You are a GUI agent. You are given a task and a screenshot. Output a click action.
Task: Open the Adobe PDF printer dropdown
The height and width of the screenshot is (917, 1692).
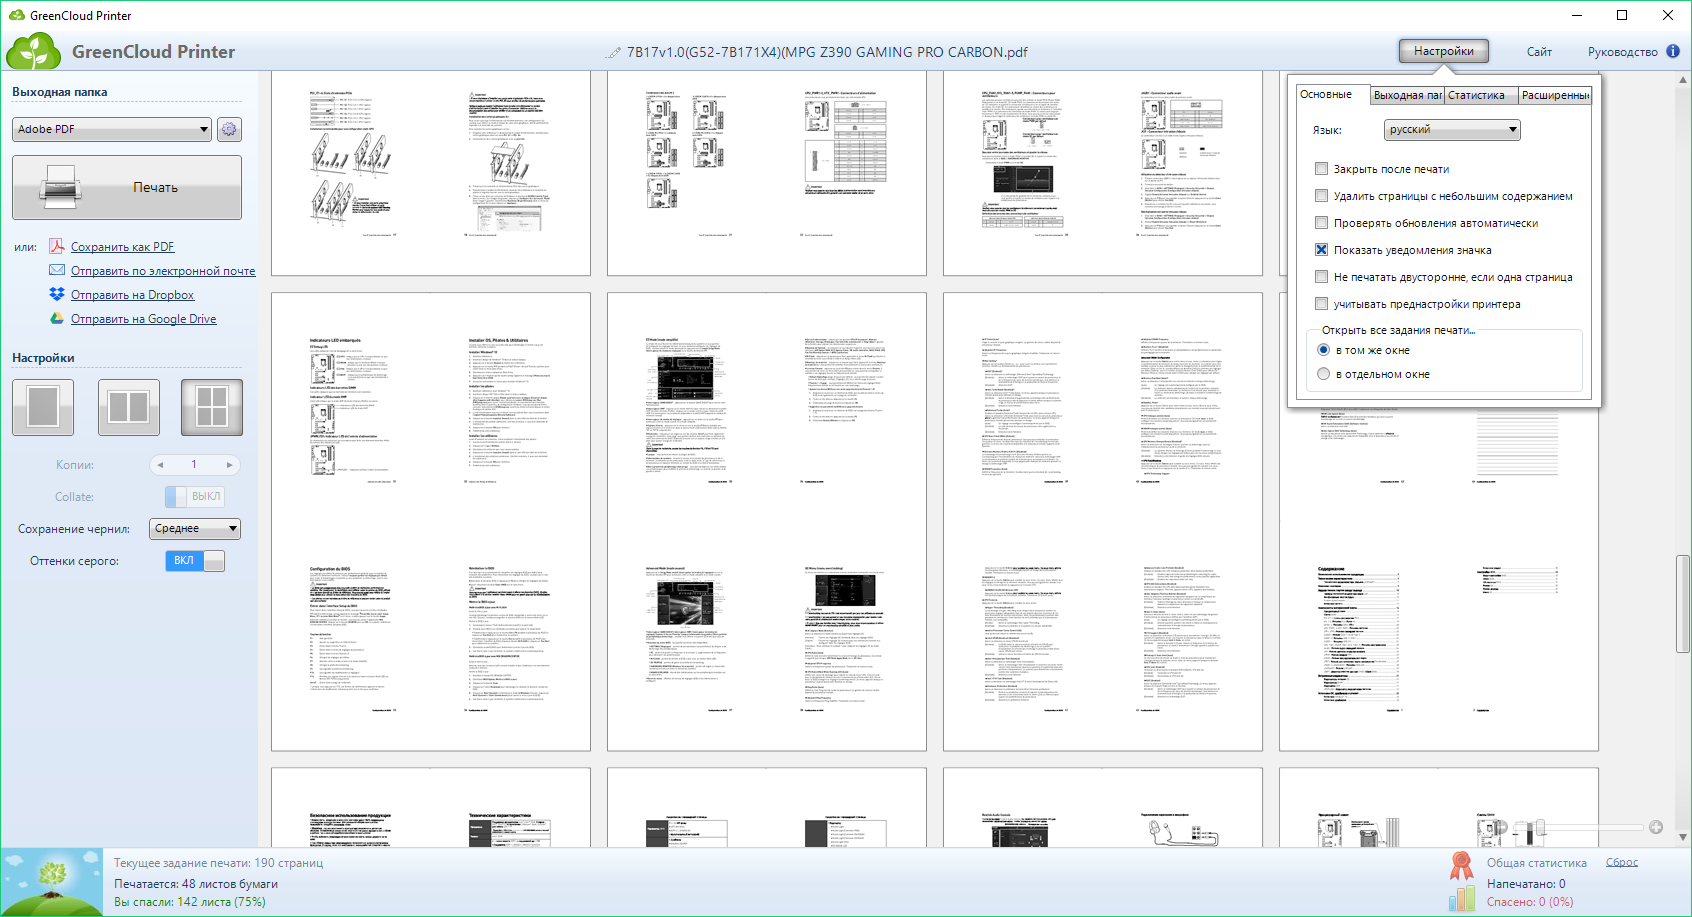click(x=112, y=129)
